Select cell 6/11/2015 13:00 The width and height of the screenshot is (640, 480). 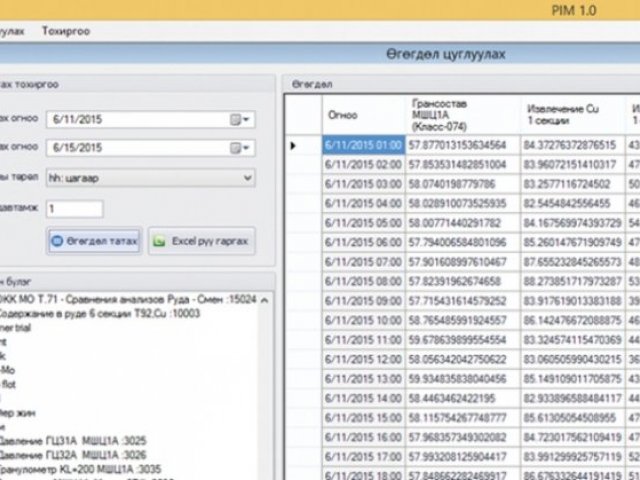coord(364,379)
